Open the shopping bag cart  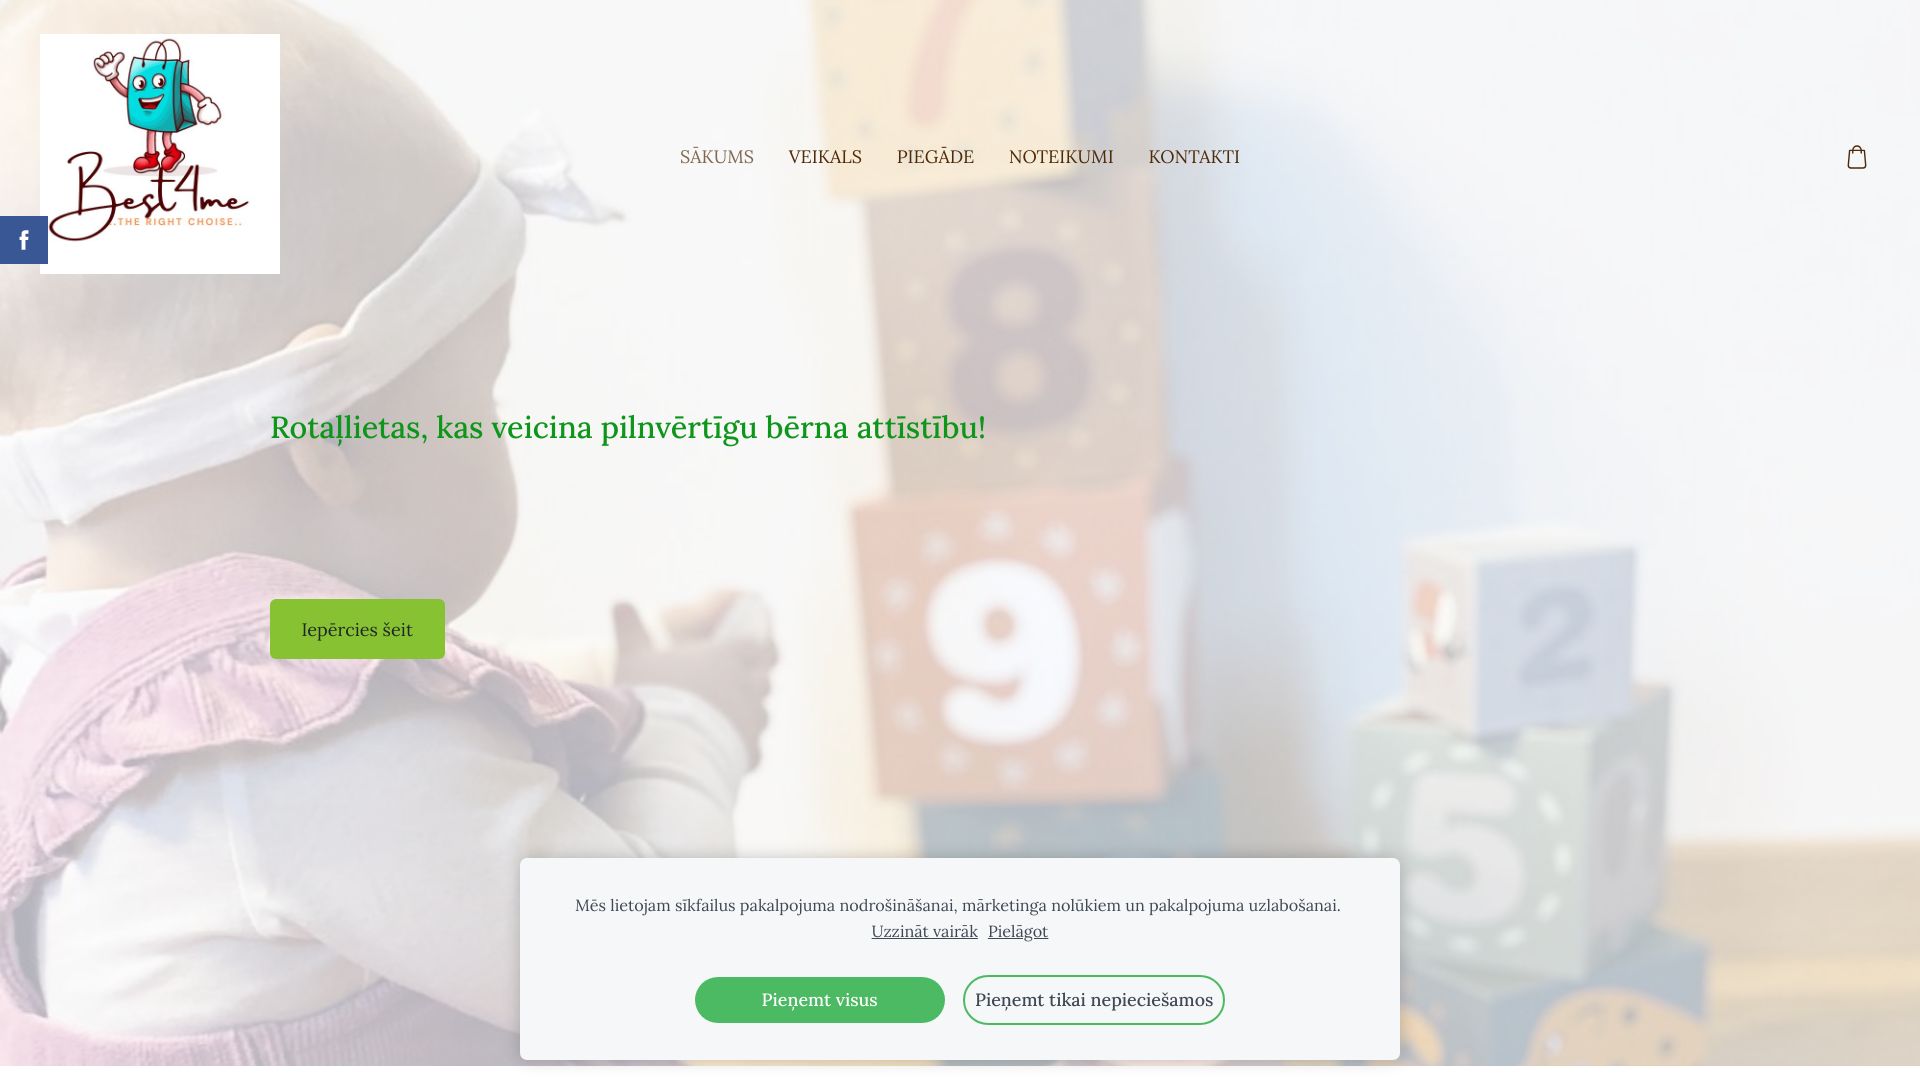point(1857,157)
